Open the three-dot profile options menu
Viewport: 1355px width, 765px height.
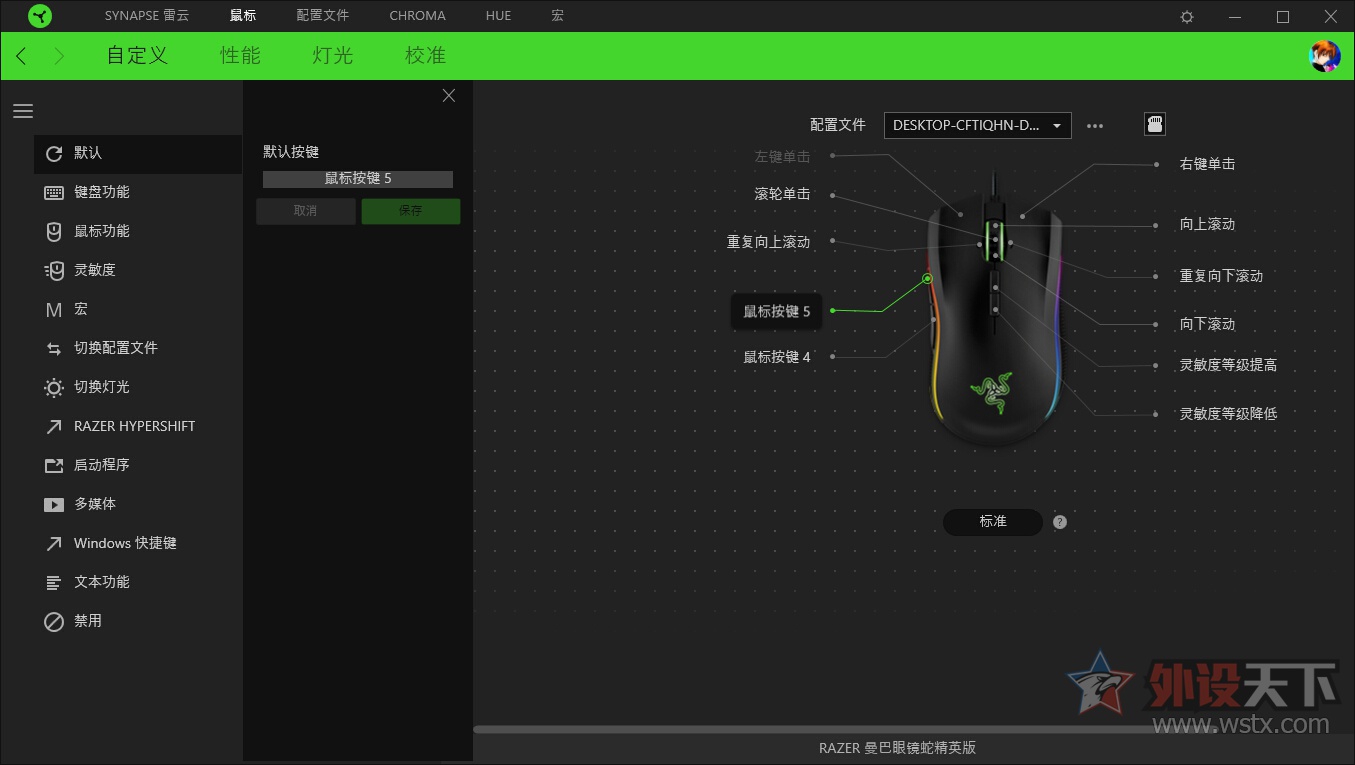(1095, 126)
